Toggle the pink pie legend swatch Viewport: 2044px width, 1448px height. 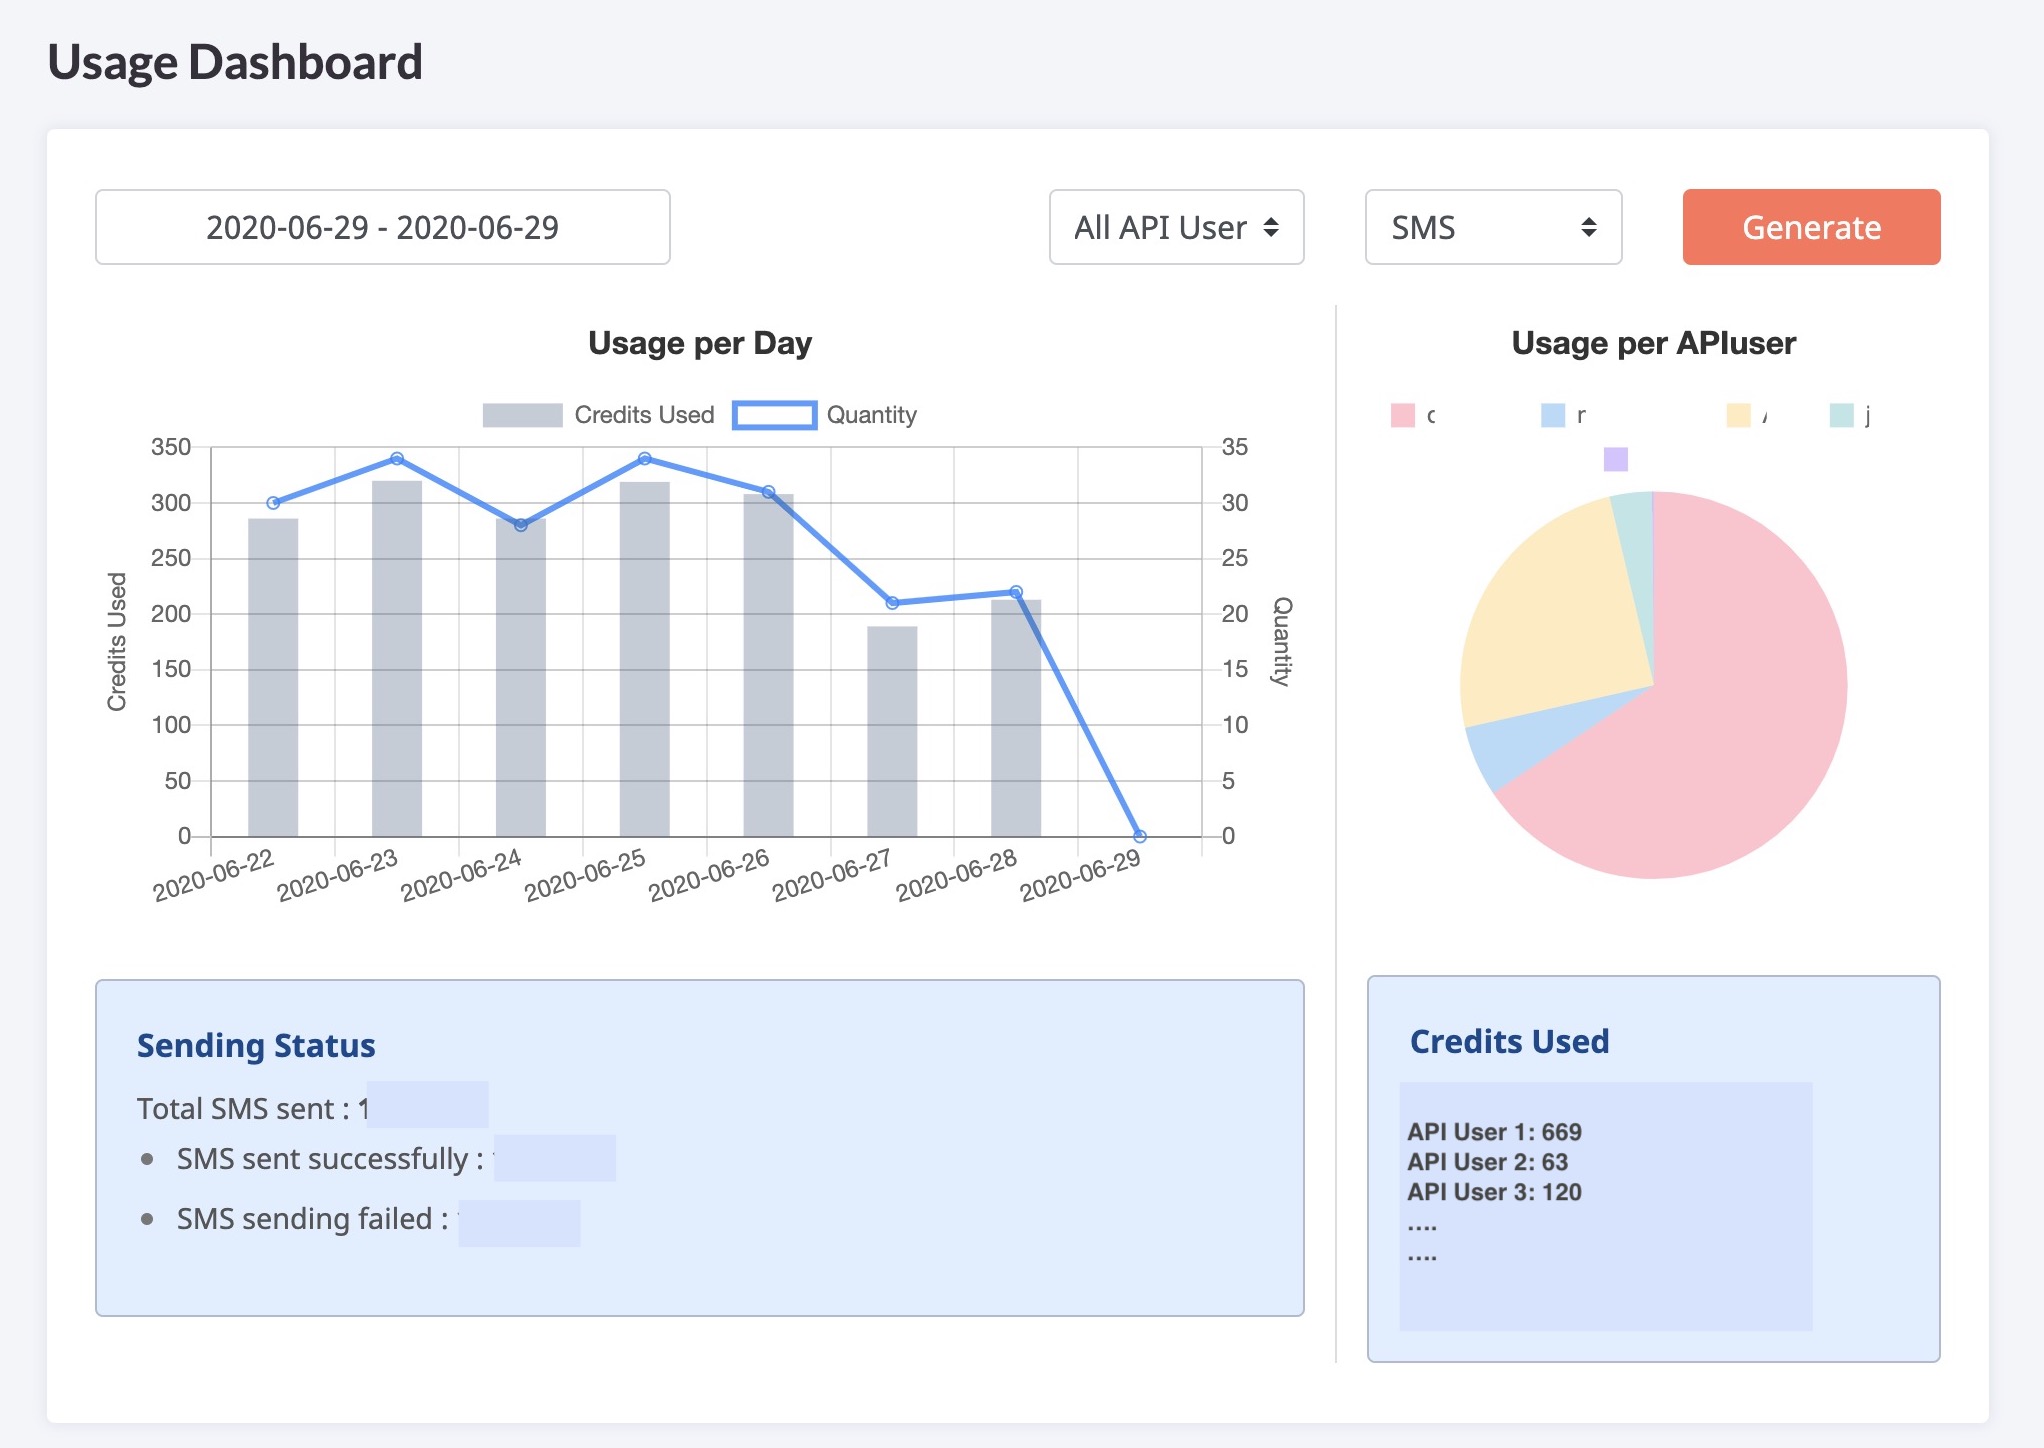coord(1402,415)
